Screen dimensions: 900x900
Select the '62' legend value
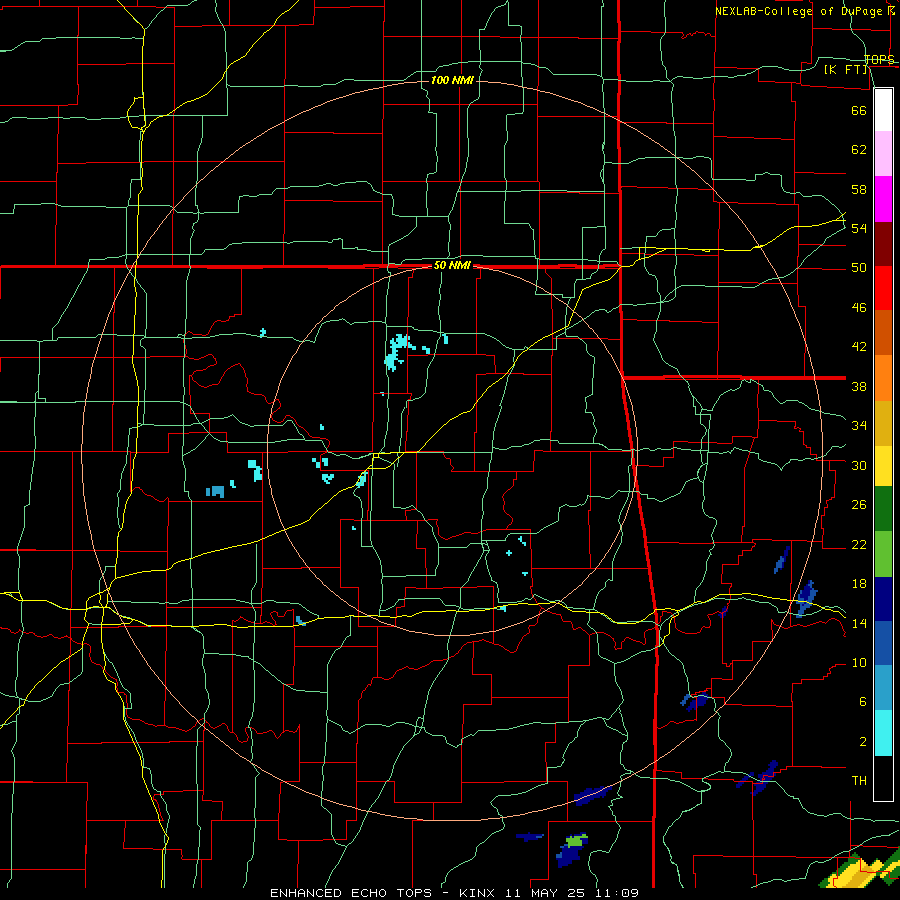859,150
